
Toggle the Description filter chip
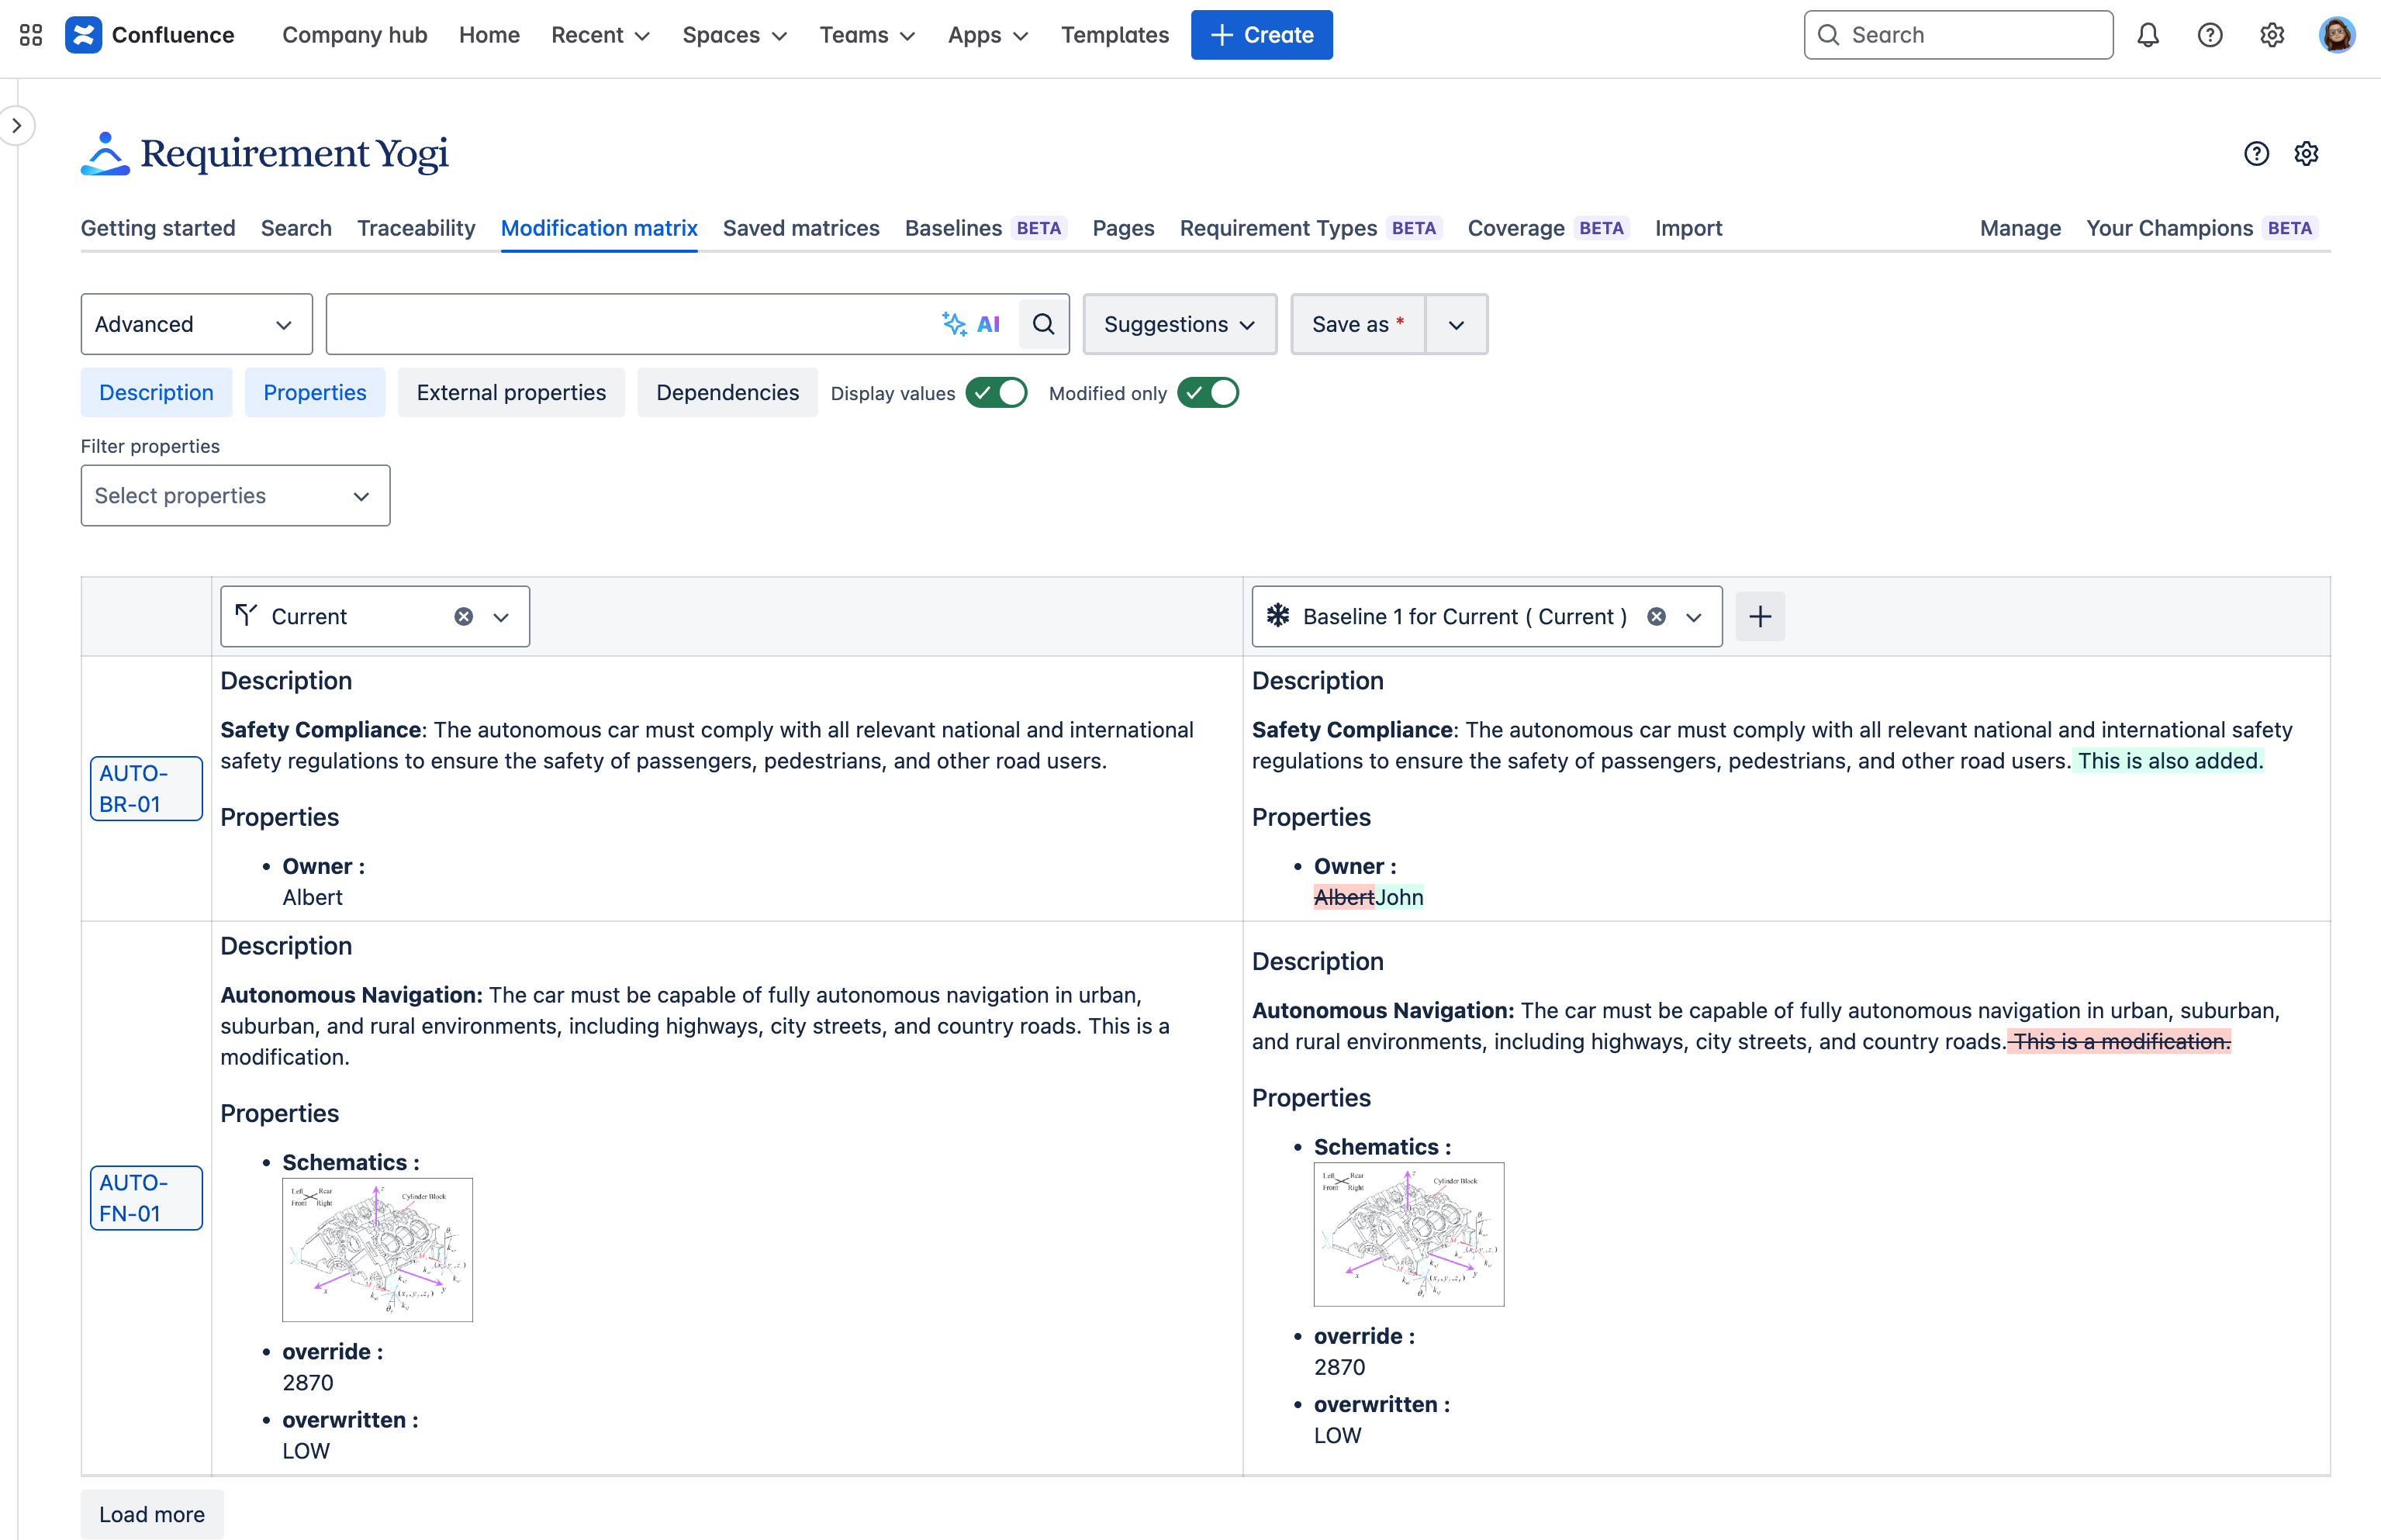[156, 393]
